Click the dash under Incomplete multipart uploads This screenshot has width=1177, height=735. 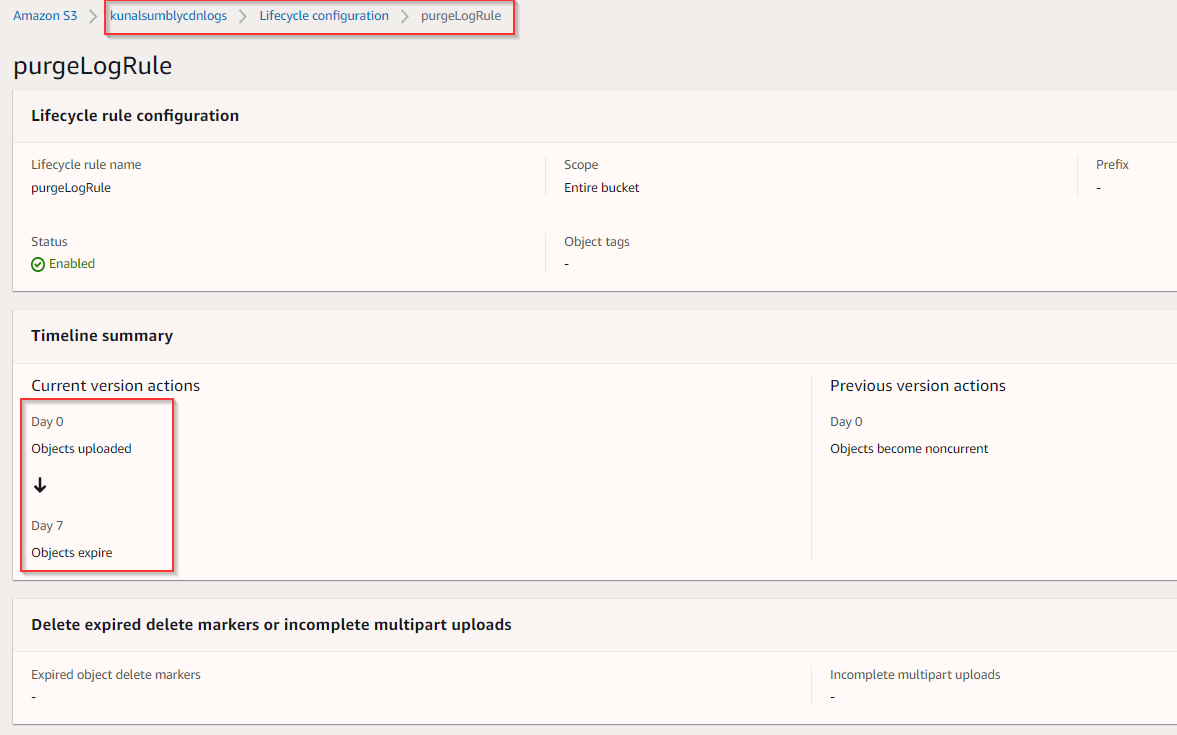[x=832, y=696]
